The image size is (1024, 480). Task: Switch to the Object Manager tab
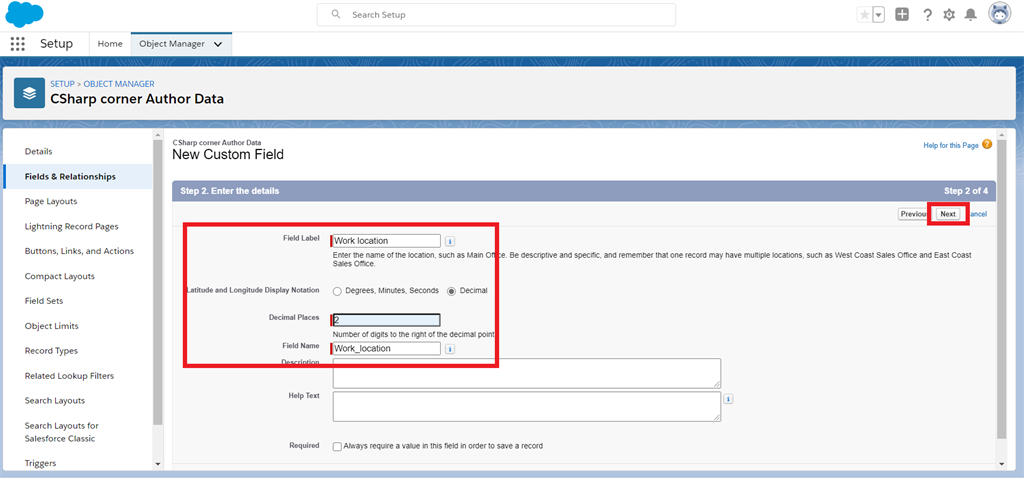coord(172,44)
